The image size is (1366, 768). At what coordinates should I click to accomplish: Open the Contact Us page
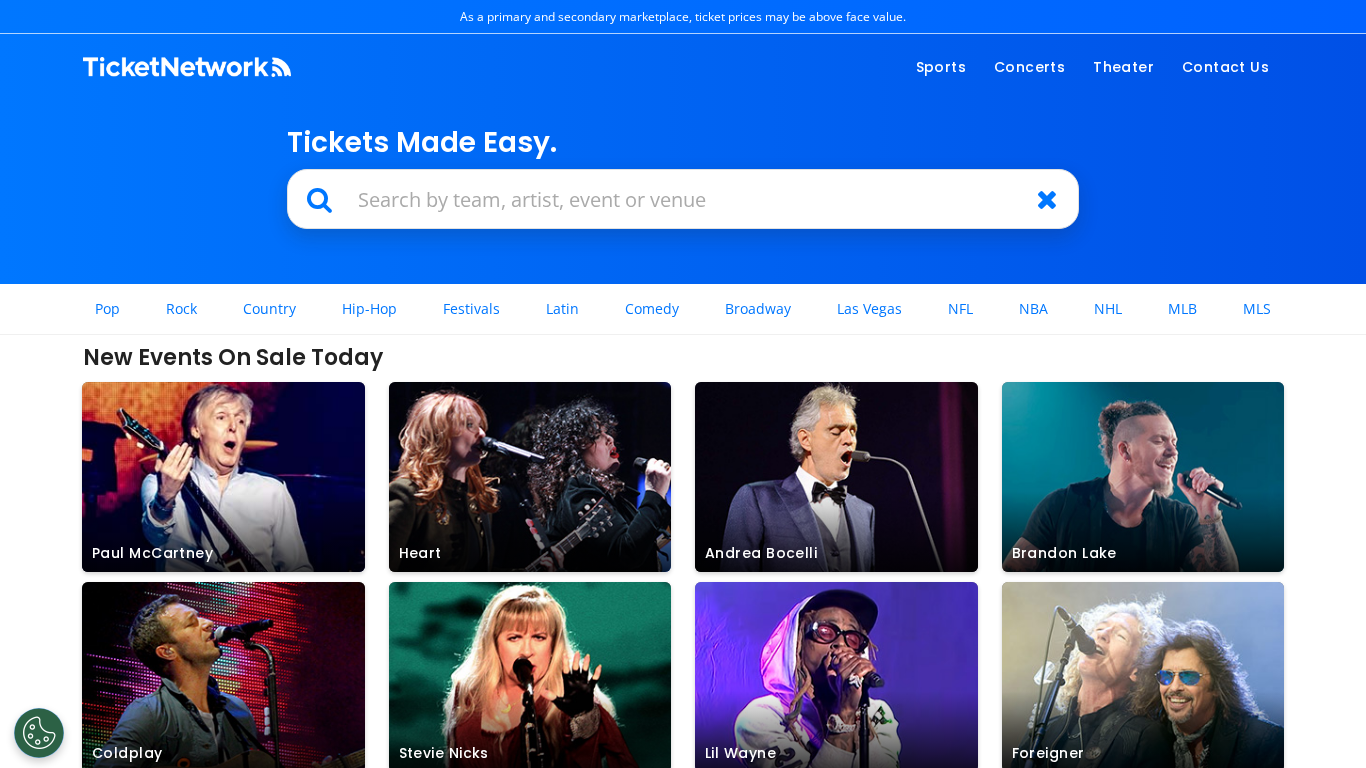[1225, 67]
